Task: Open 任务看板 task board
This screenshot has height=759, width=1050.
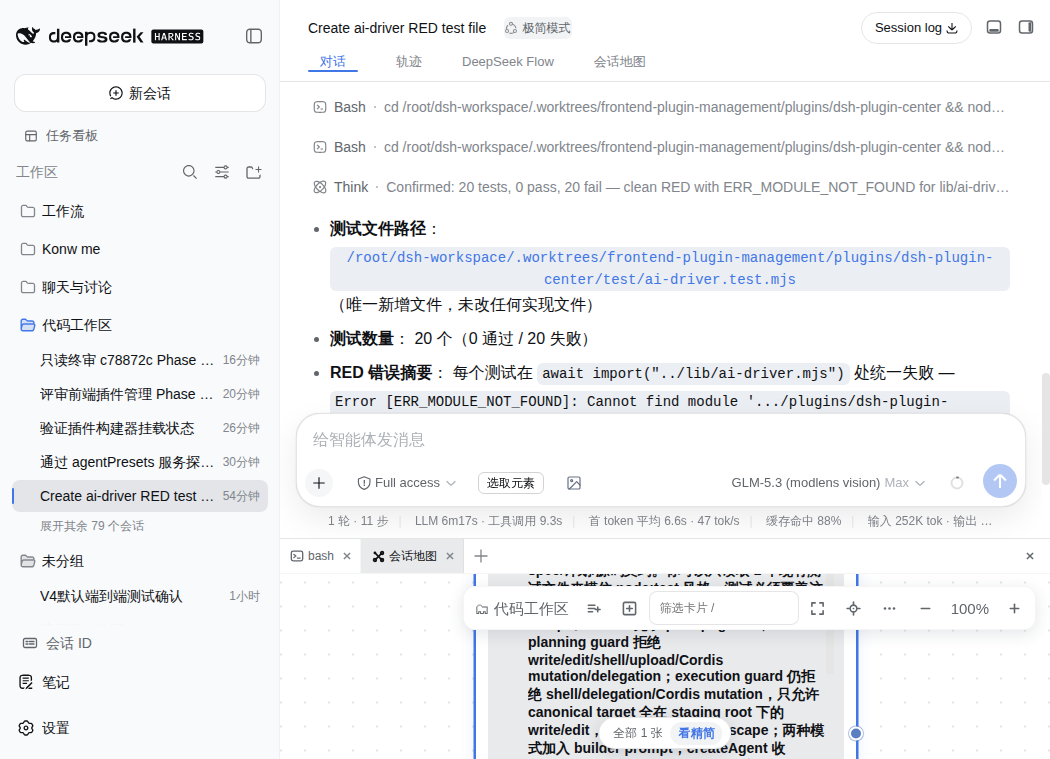Action: (x=62, y=136)
